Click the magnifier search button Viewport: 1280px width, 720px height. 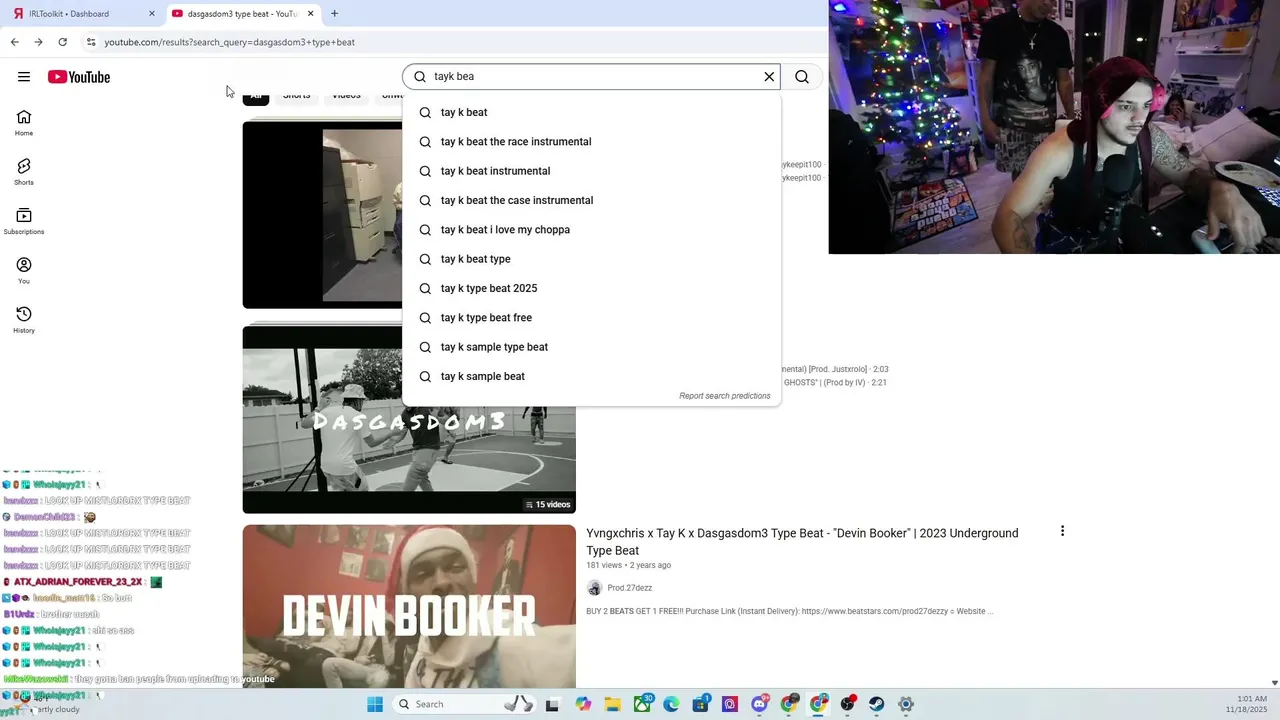(x=802, y=77)
